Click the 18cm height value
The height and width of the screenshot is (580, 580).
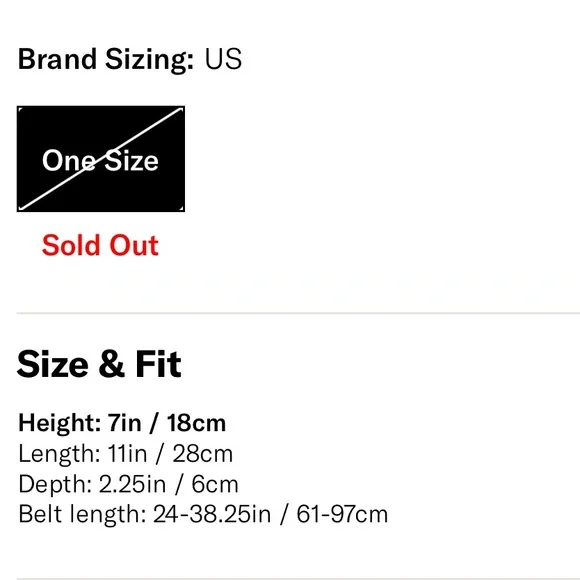point(196,423)
